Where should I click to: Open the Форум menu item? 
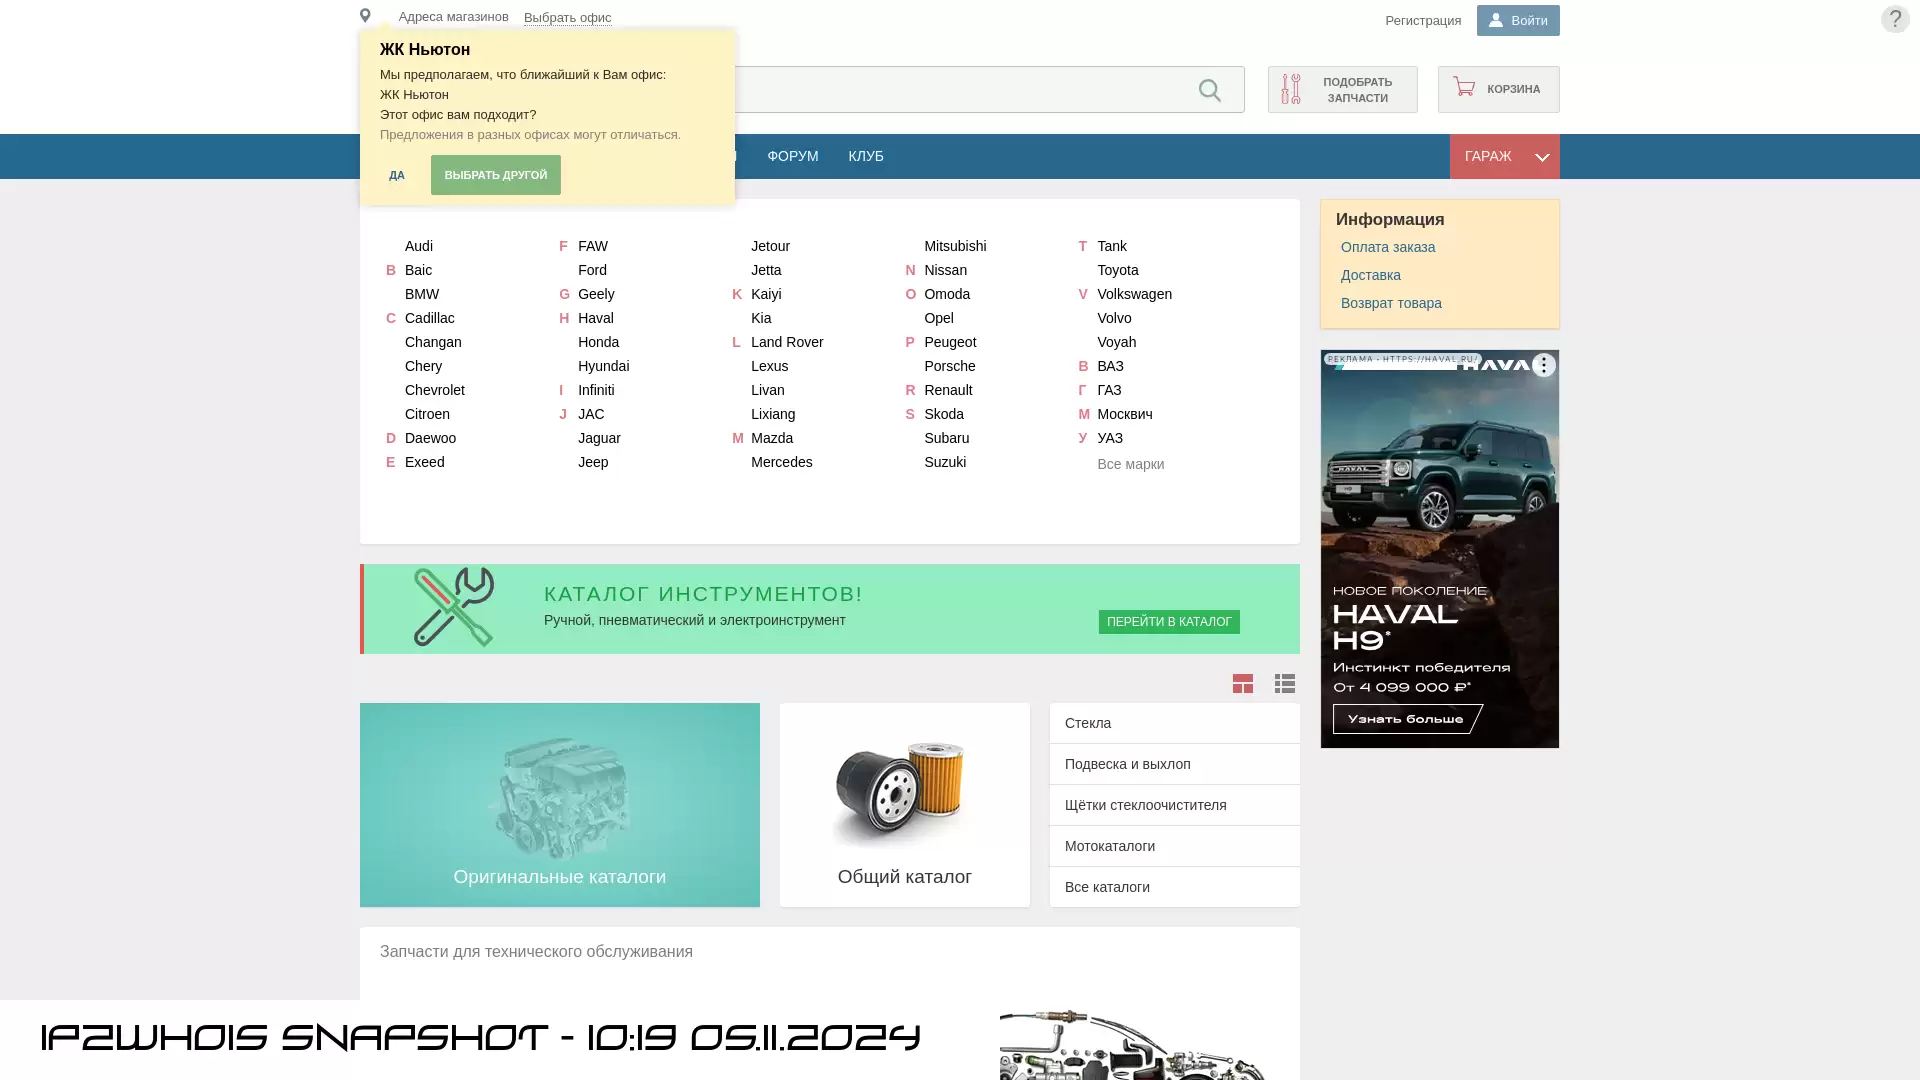point(793,156)
